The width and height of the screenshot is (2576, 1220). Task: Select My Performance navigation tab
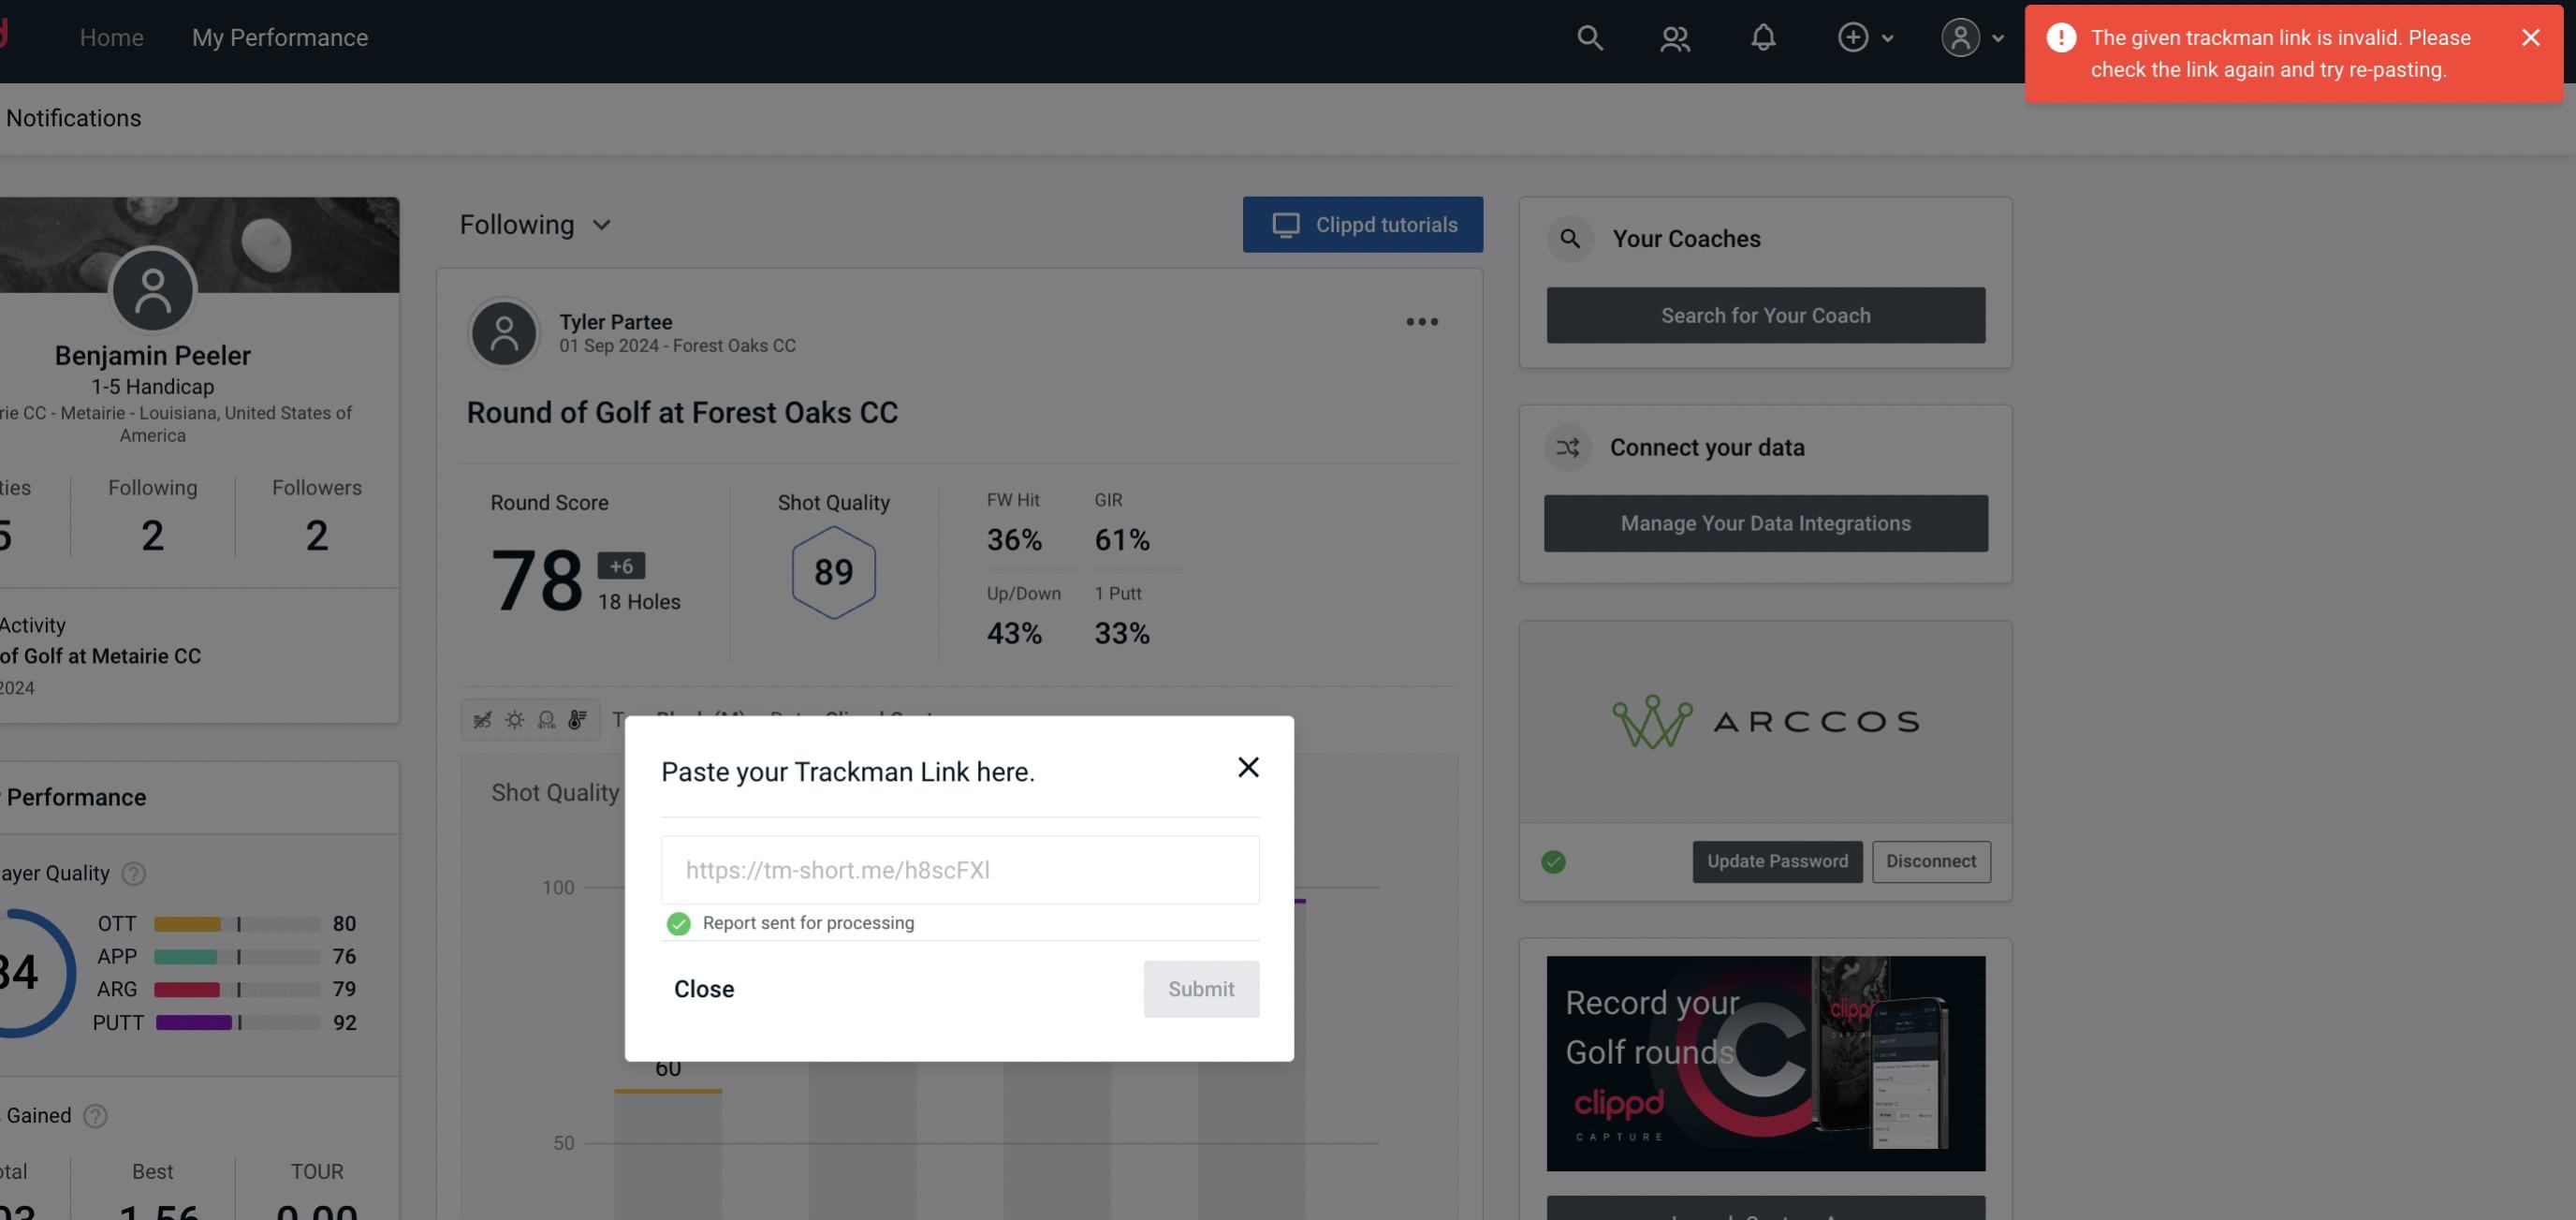pos(279,37)
